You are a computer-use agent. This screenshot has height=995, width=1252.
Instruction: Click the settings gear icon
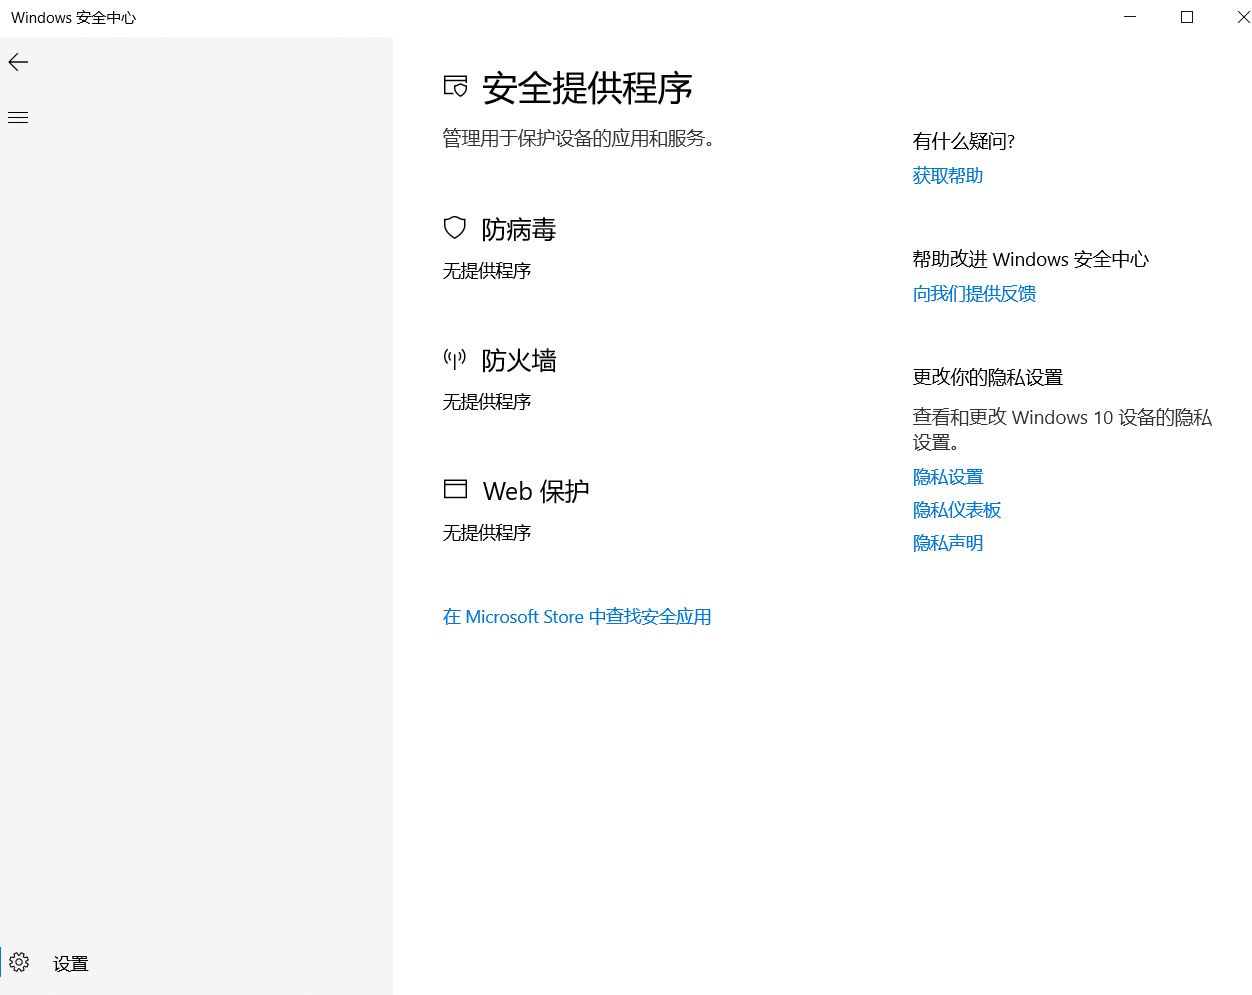pyautogui.click(x=19, y=962)
